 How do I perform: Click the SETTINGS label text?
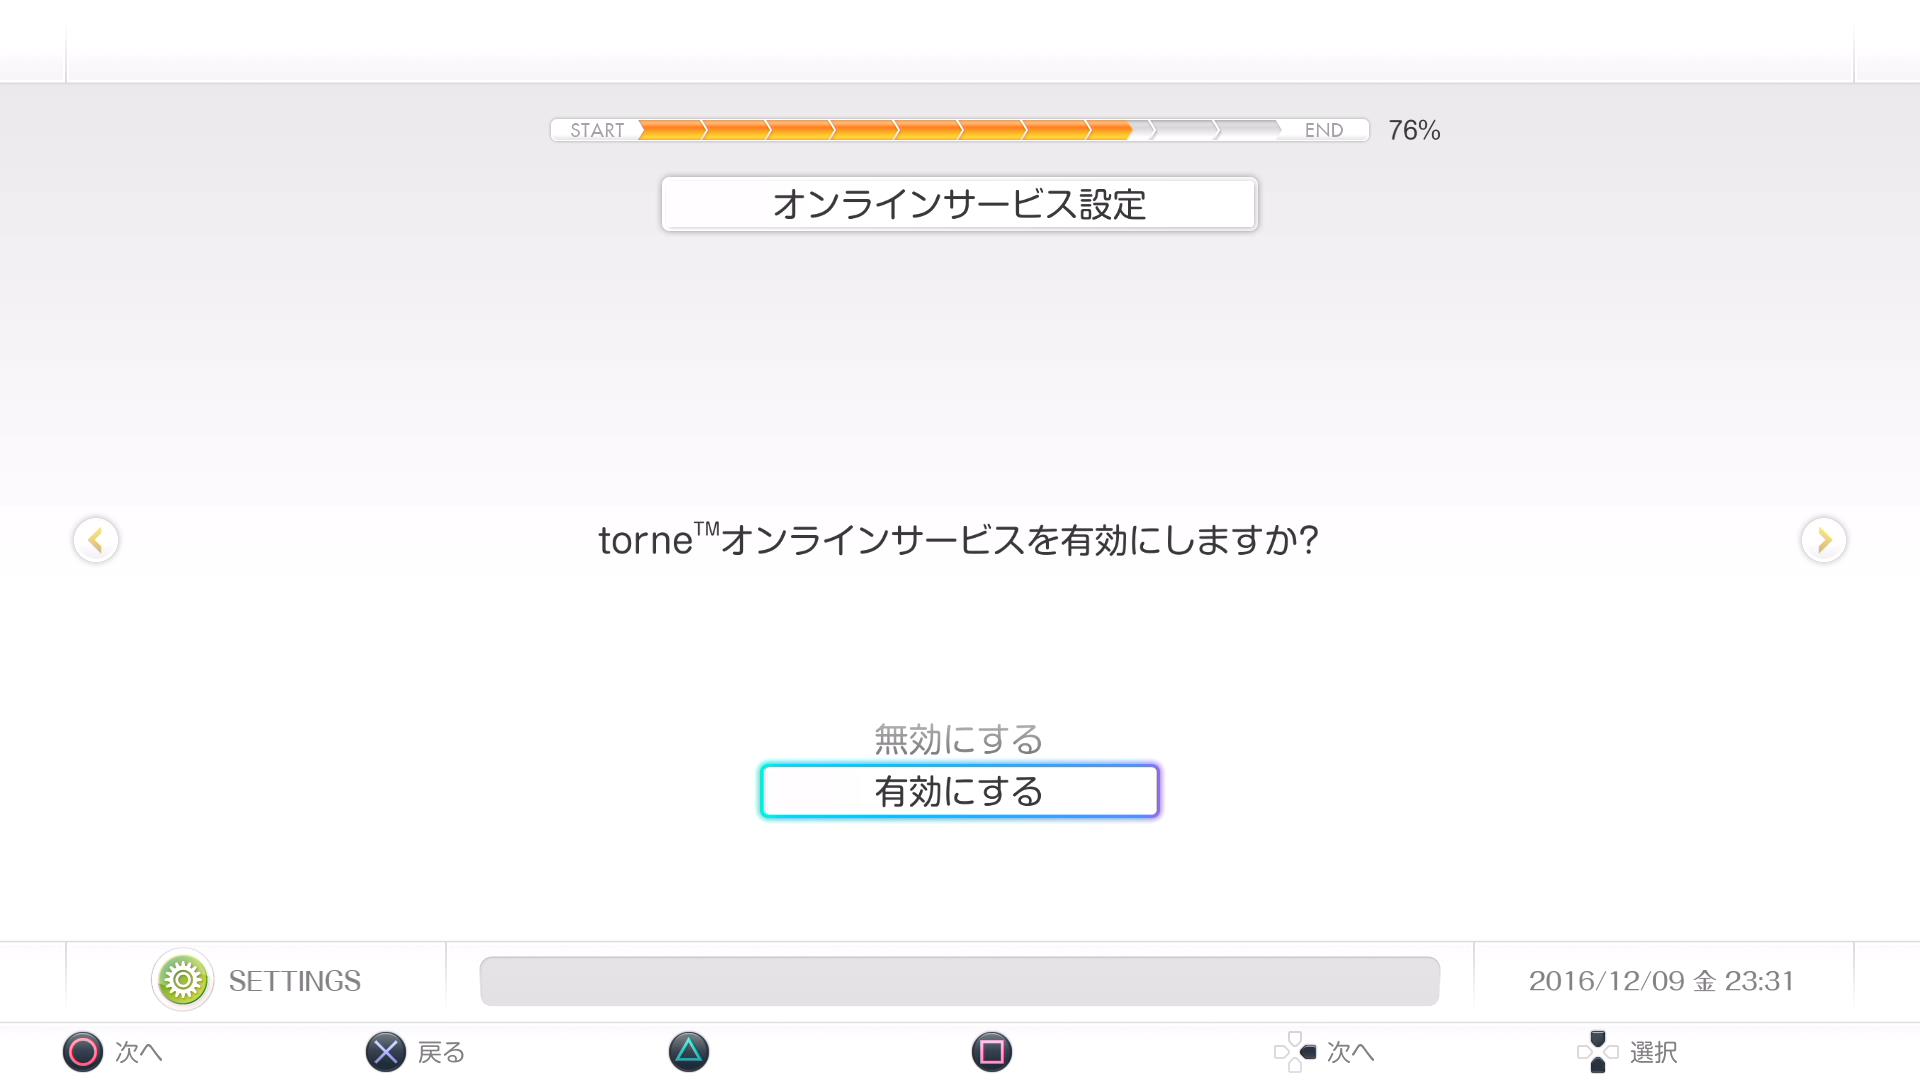pos(295,981)
